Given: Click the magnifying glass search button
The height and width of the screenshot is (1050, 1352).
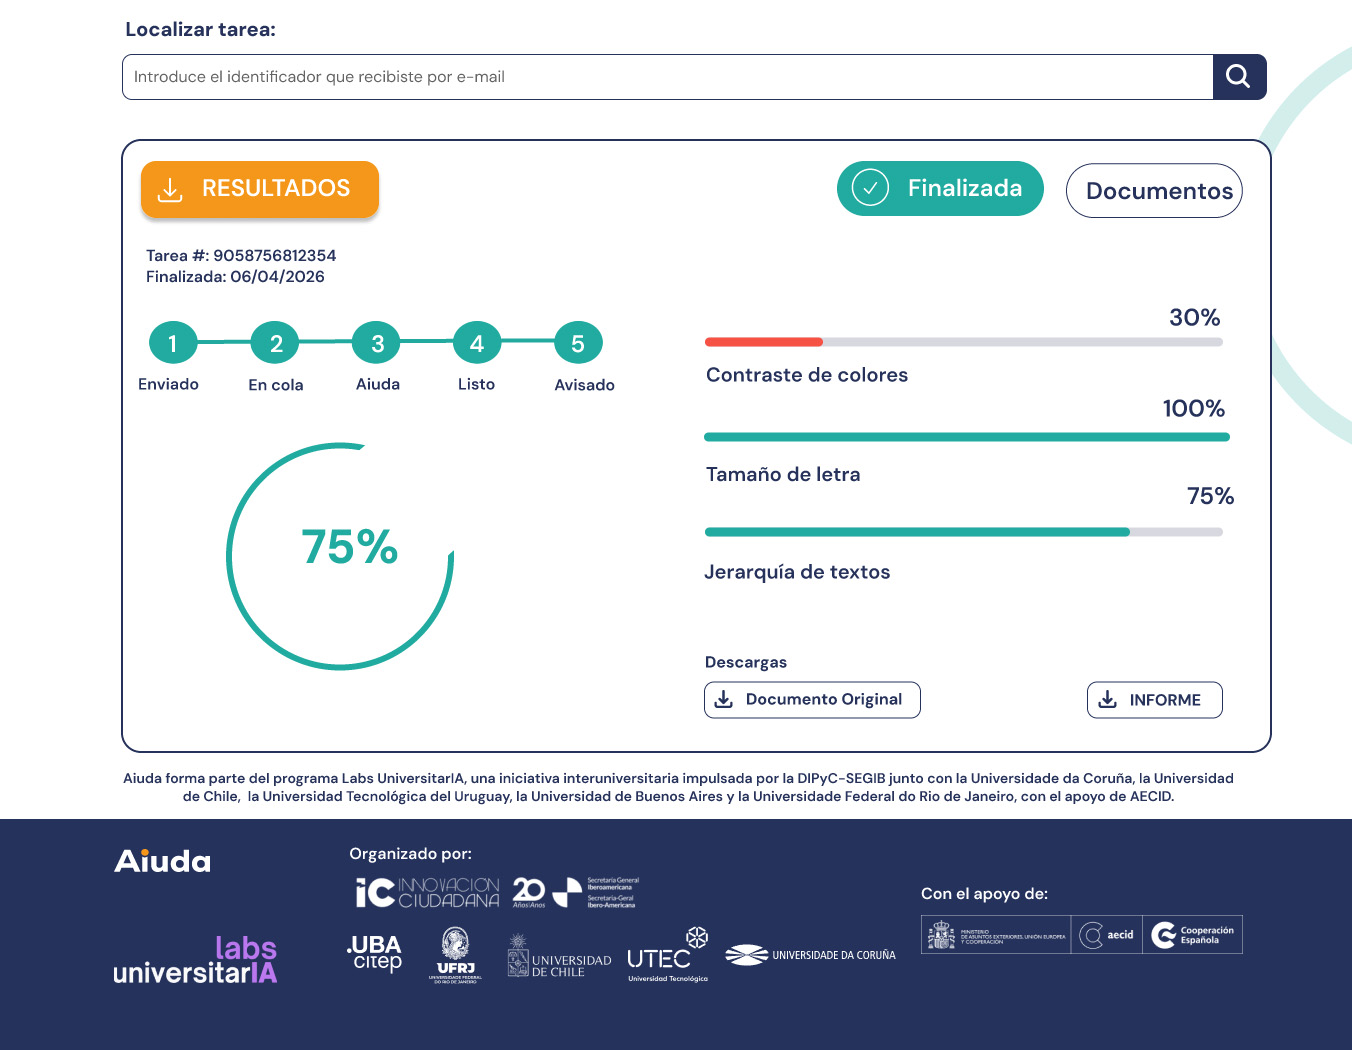Looking at the screenshot, I should 1239,77.
